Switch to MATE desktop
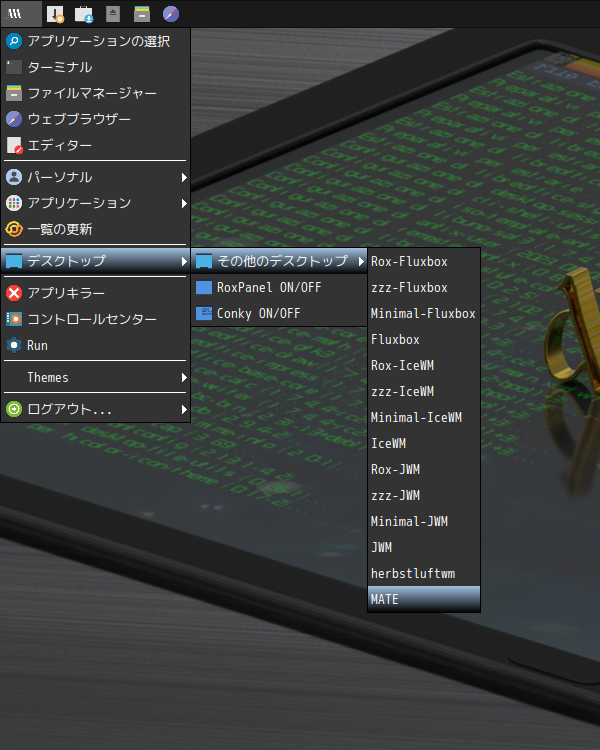Viewport: 600px width, 750px height. (x=424, y=599)
